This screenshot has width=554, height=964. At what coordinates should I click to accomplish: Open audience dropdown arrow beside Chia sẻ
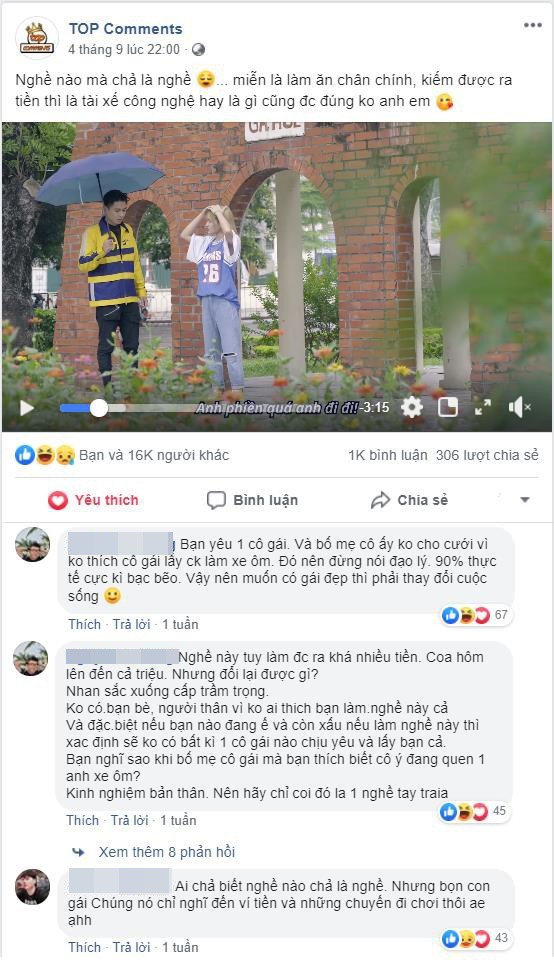point(525,500)
